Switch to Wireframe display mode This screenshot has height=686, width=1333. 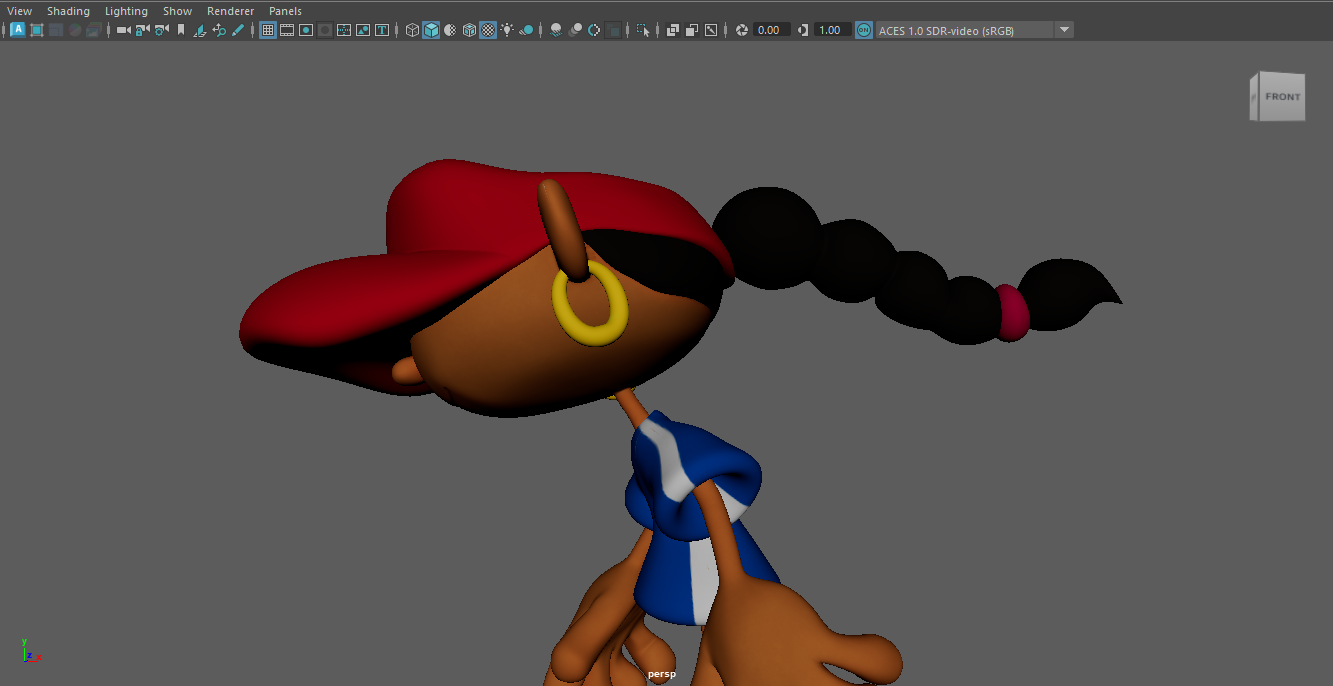click(412, 30)
